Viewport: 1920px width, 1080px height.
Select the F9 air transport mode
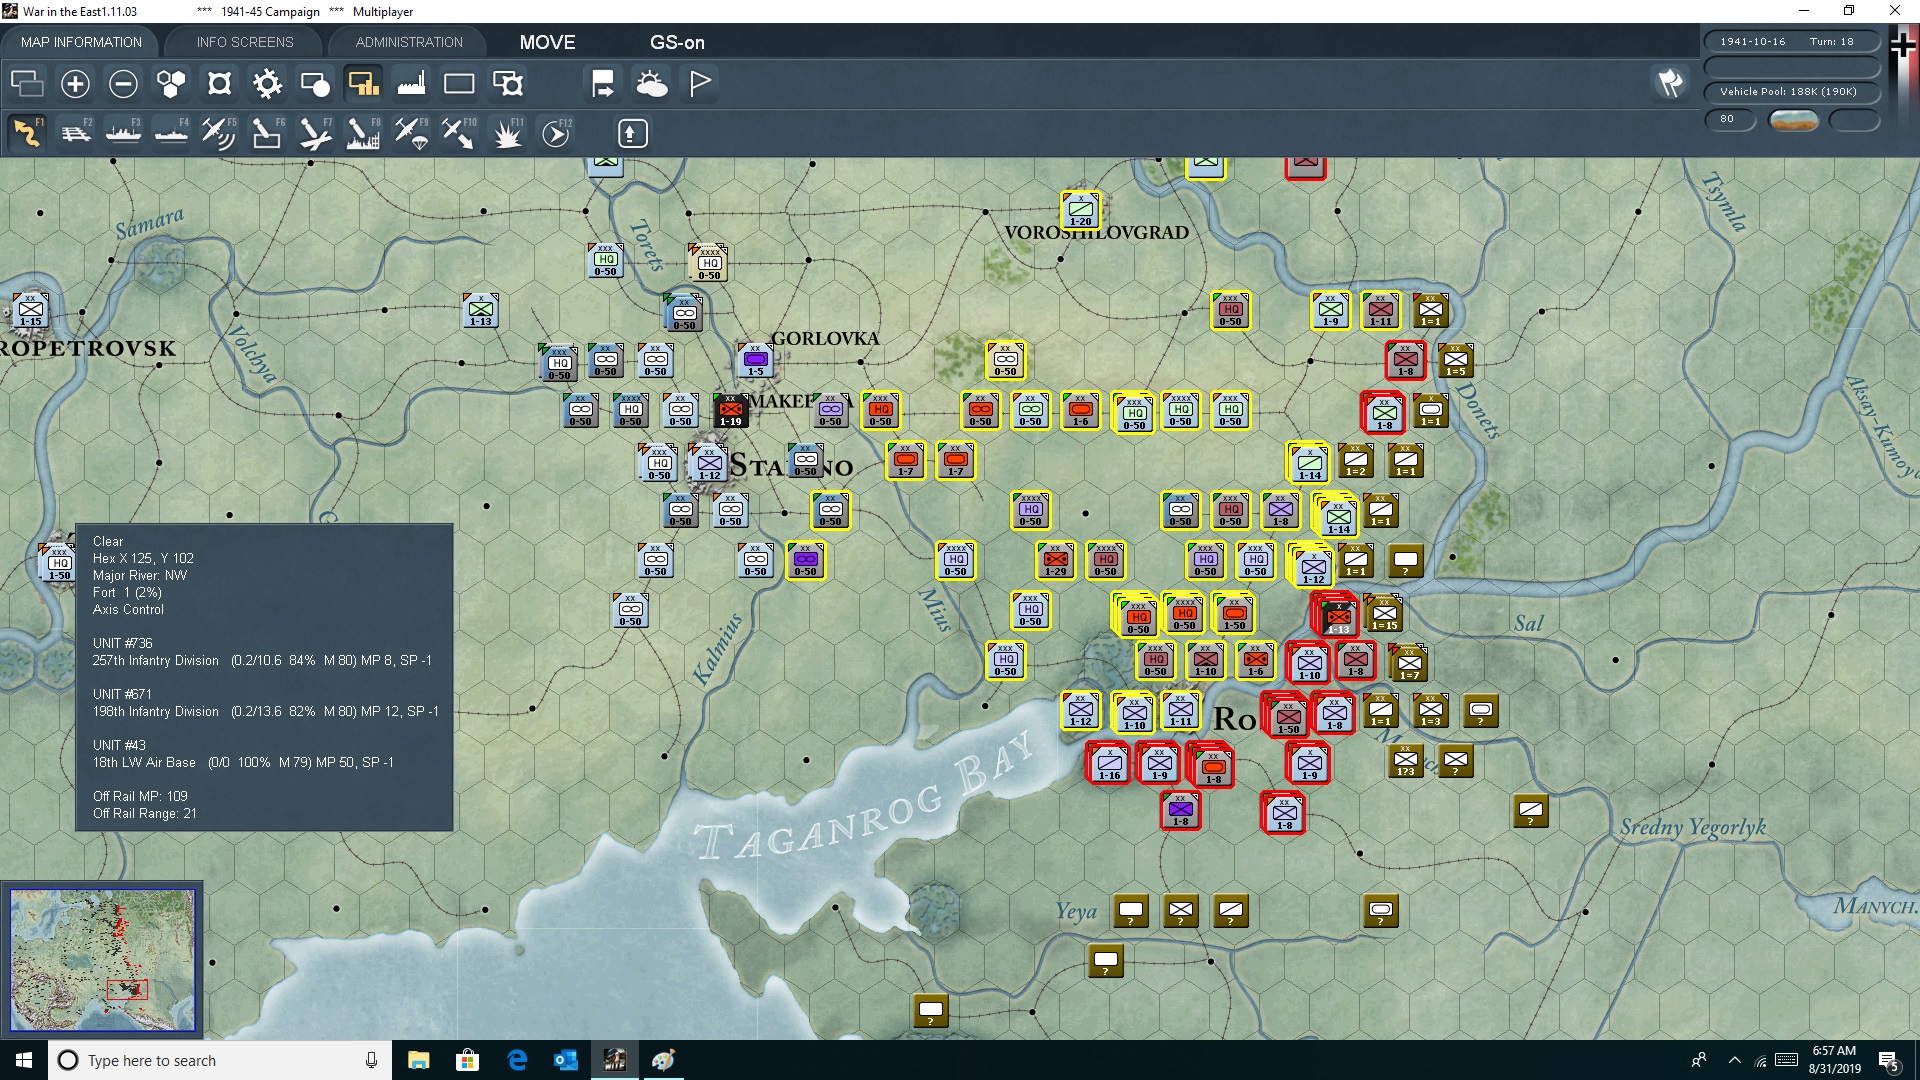(411, 133)
